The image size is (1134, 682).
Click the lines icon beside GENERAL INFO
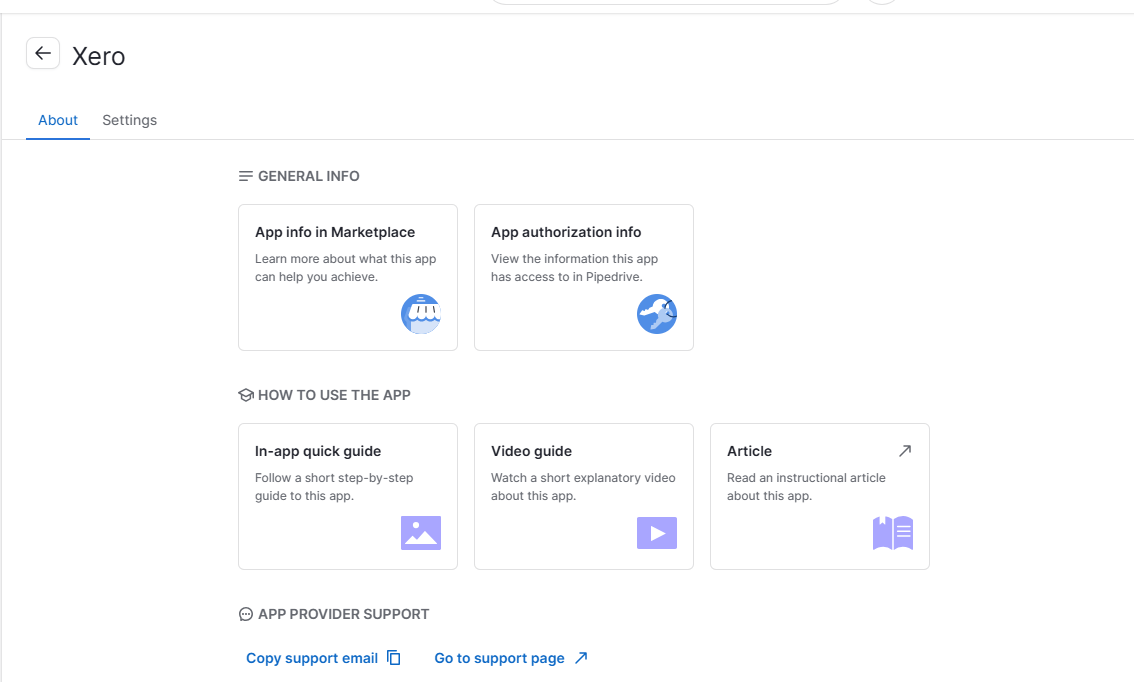246,176
